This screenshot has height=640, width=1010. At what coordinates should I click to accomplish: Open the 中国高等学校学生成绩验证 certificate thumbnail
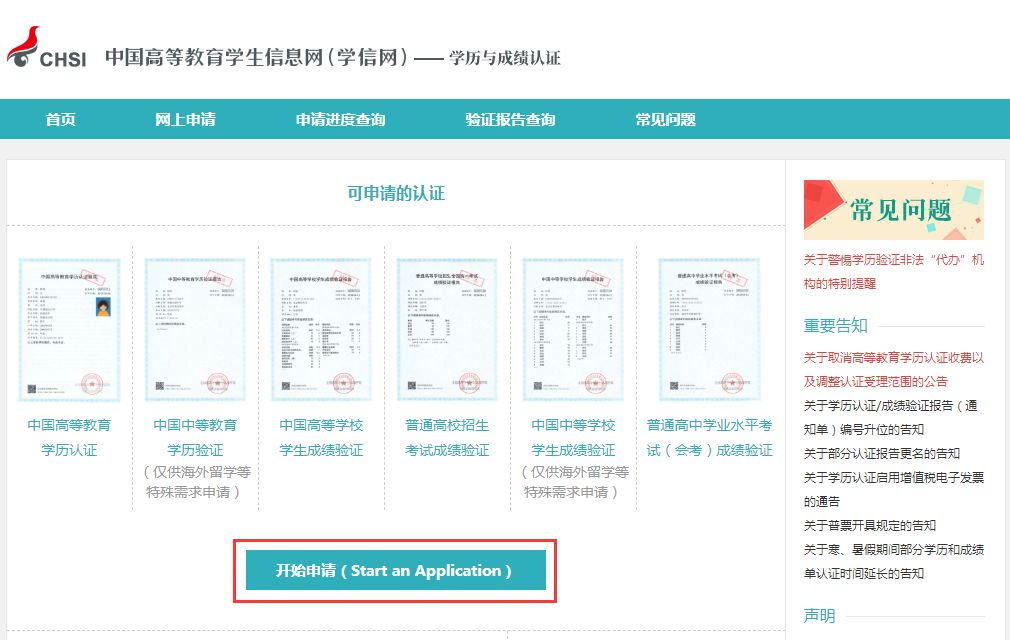(321, 327)
